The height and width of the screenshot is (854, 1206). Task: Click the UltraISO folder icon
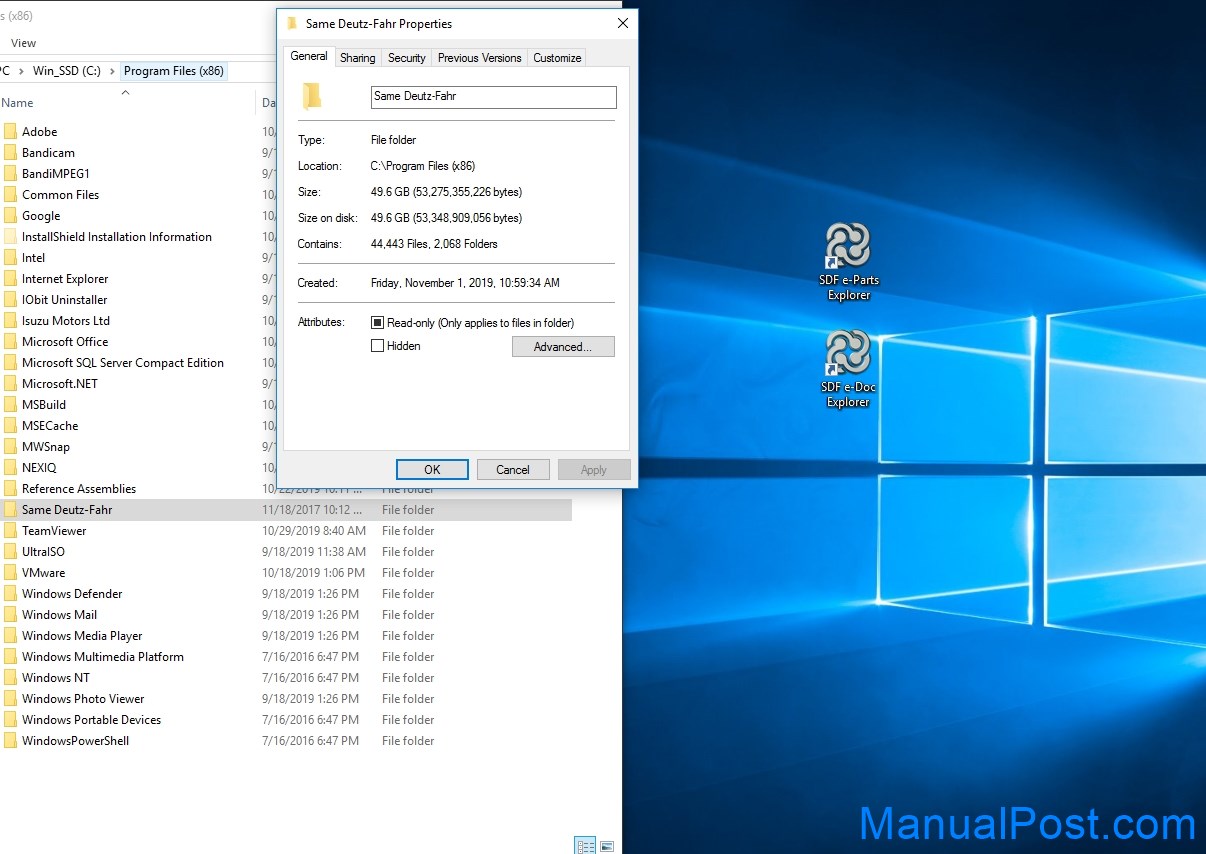coord(10,552)
